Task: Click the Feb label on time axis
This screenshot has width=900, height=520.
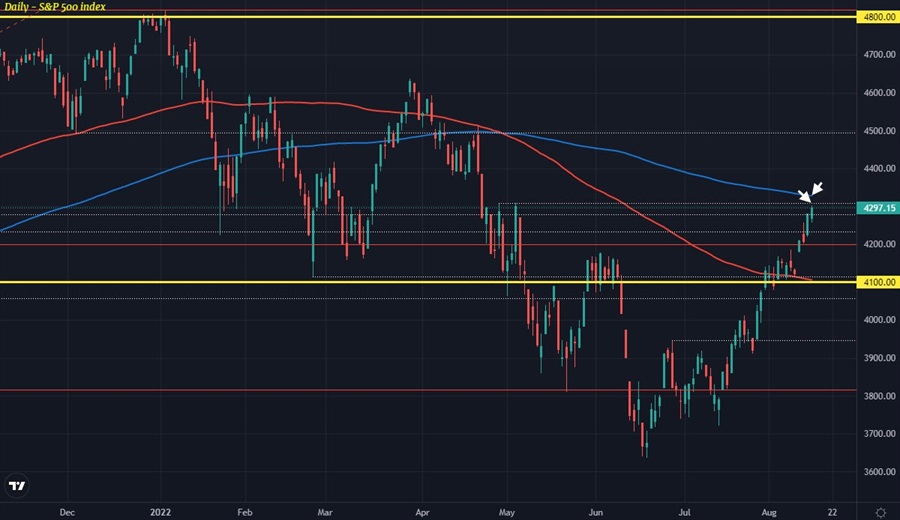Action: tap(245, 512)
